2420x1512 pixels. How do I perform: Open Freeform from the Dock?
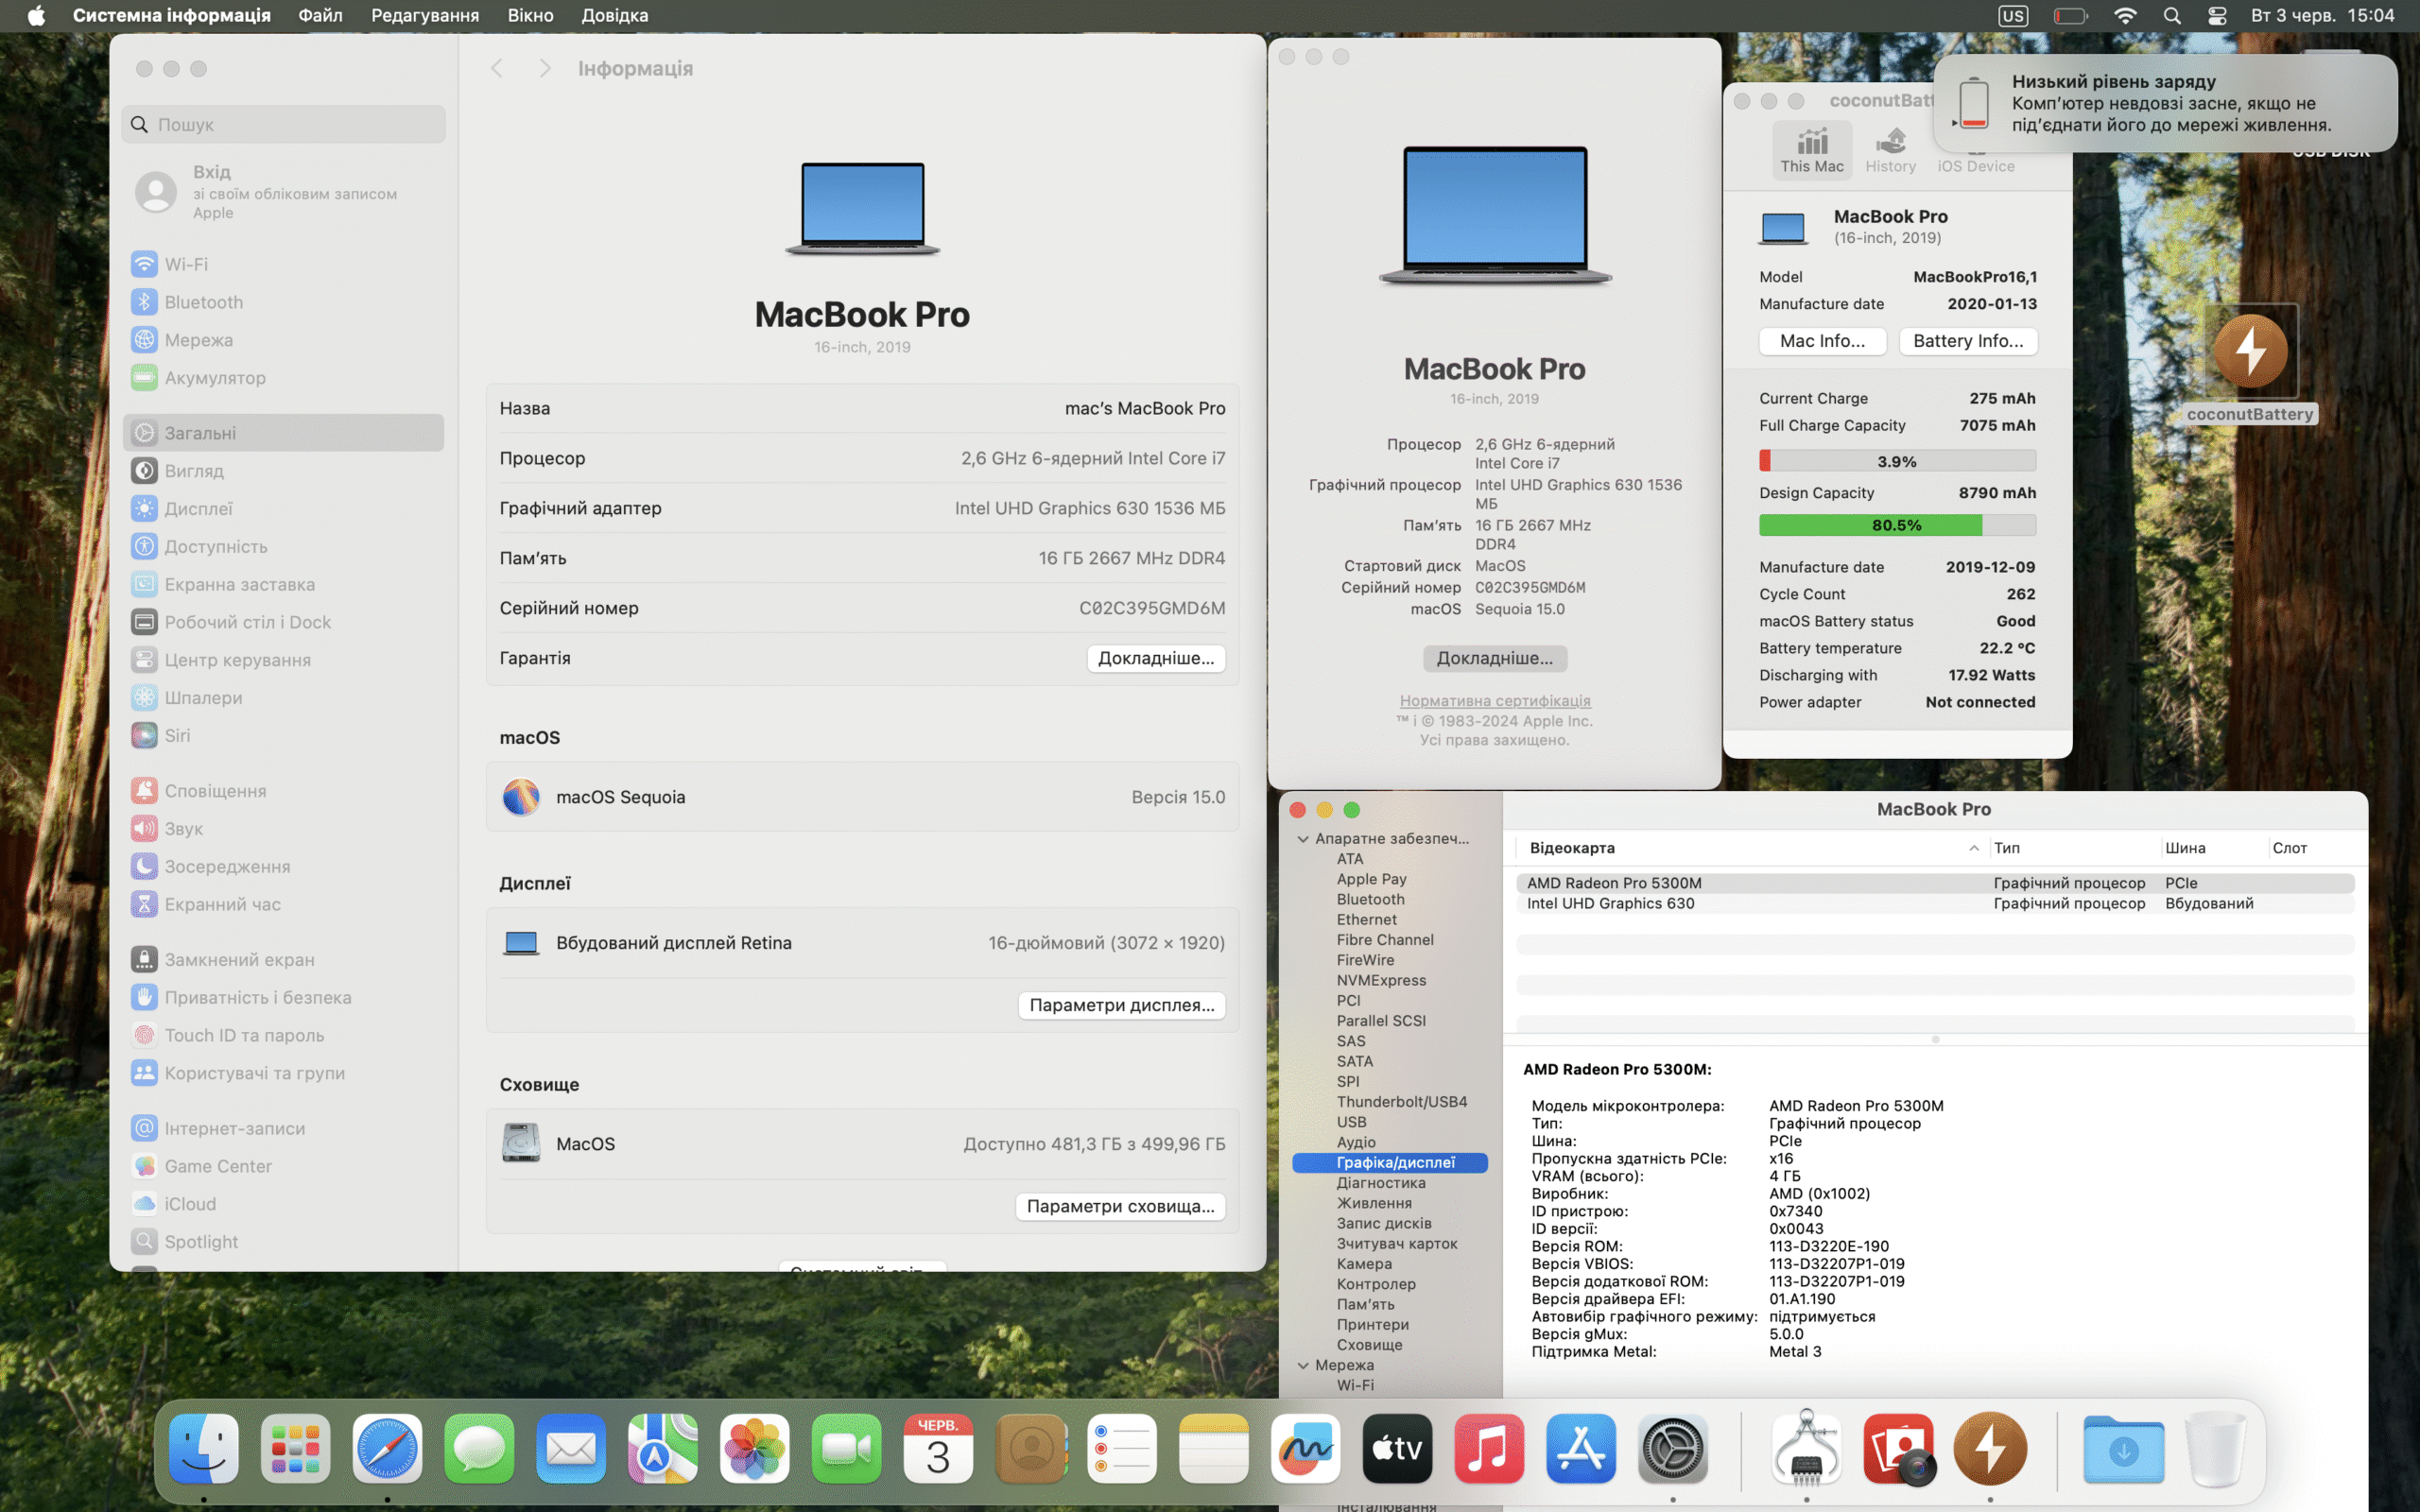coord(1305,1448)
